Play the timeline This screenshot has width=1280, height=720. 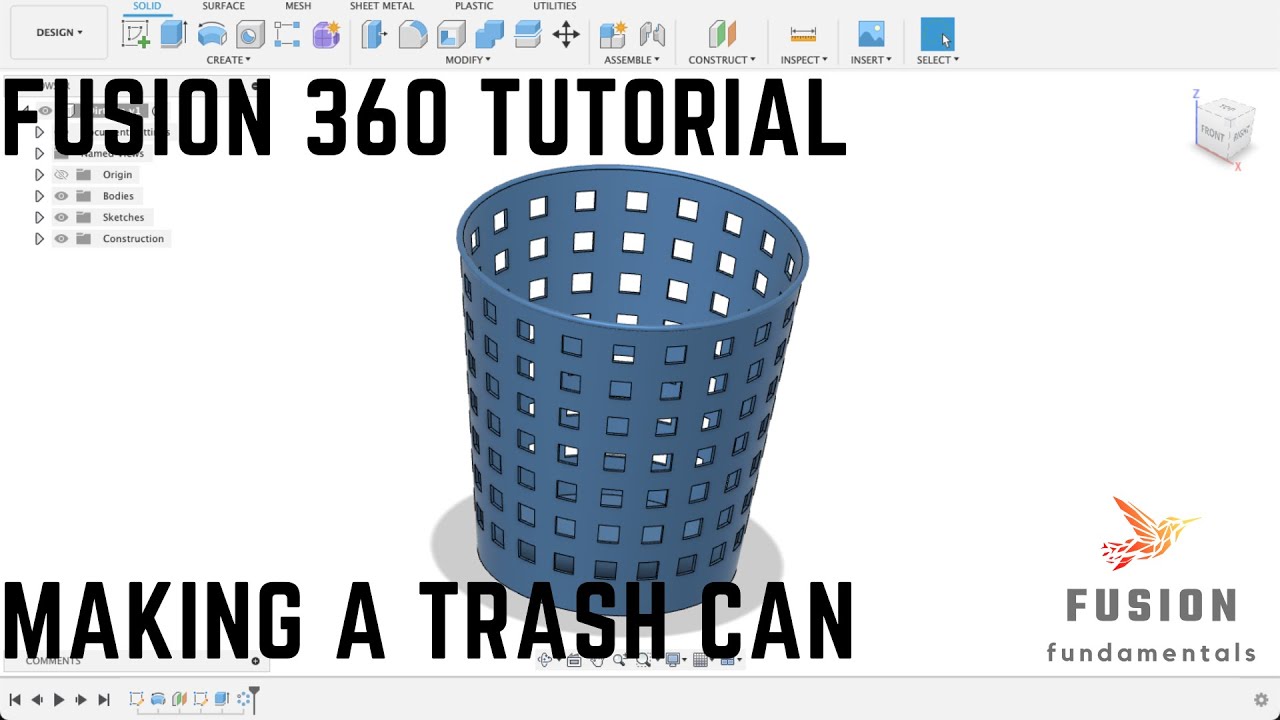click(x=59, y=700)
